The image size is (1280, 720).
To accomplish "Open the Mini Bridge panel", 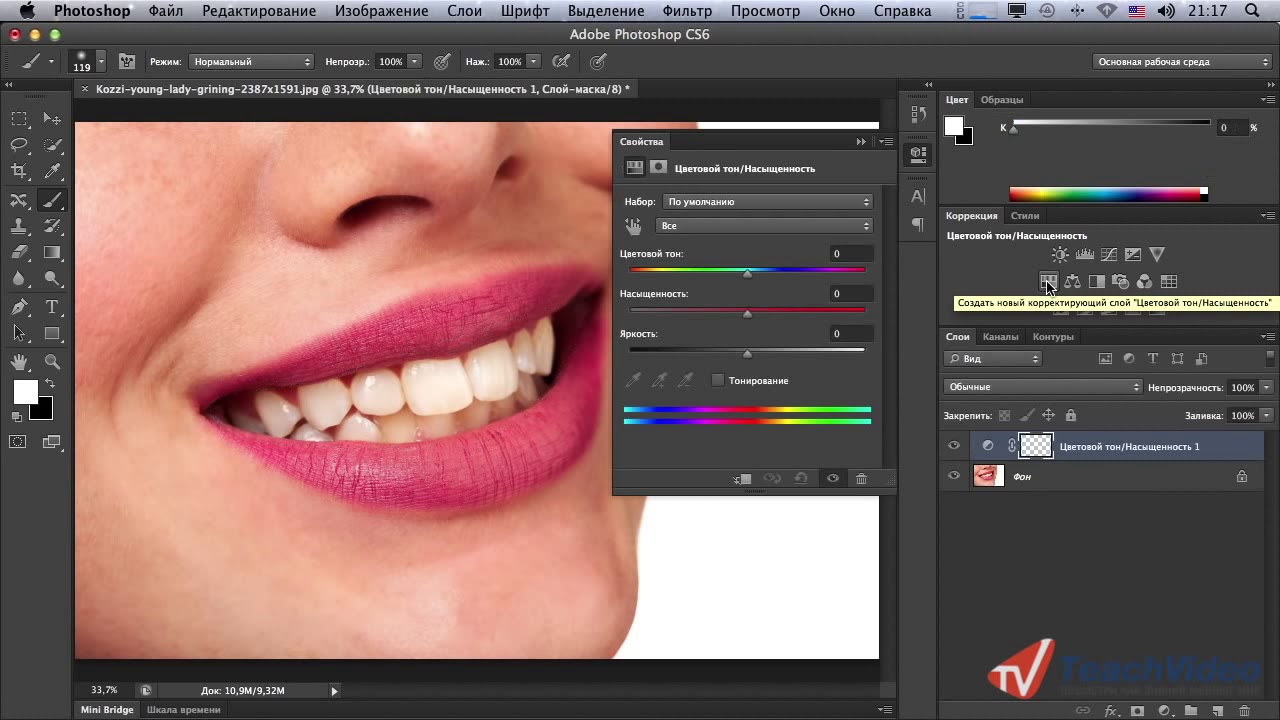I will tap(107, 710).
